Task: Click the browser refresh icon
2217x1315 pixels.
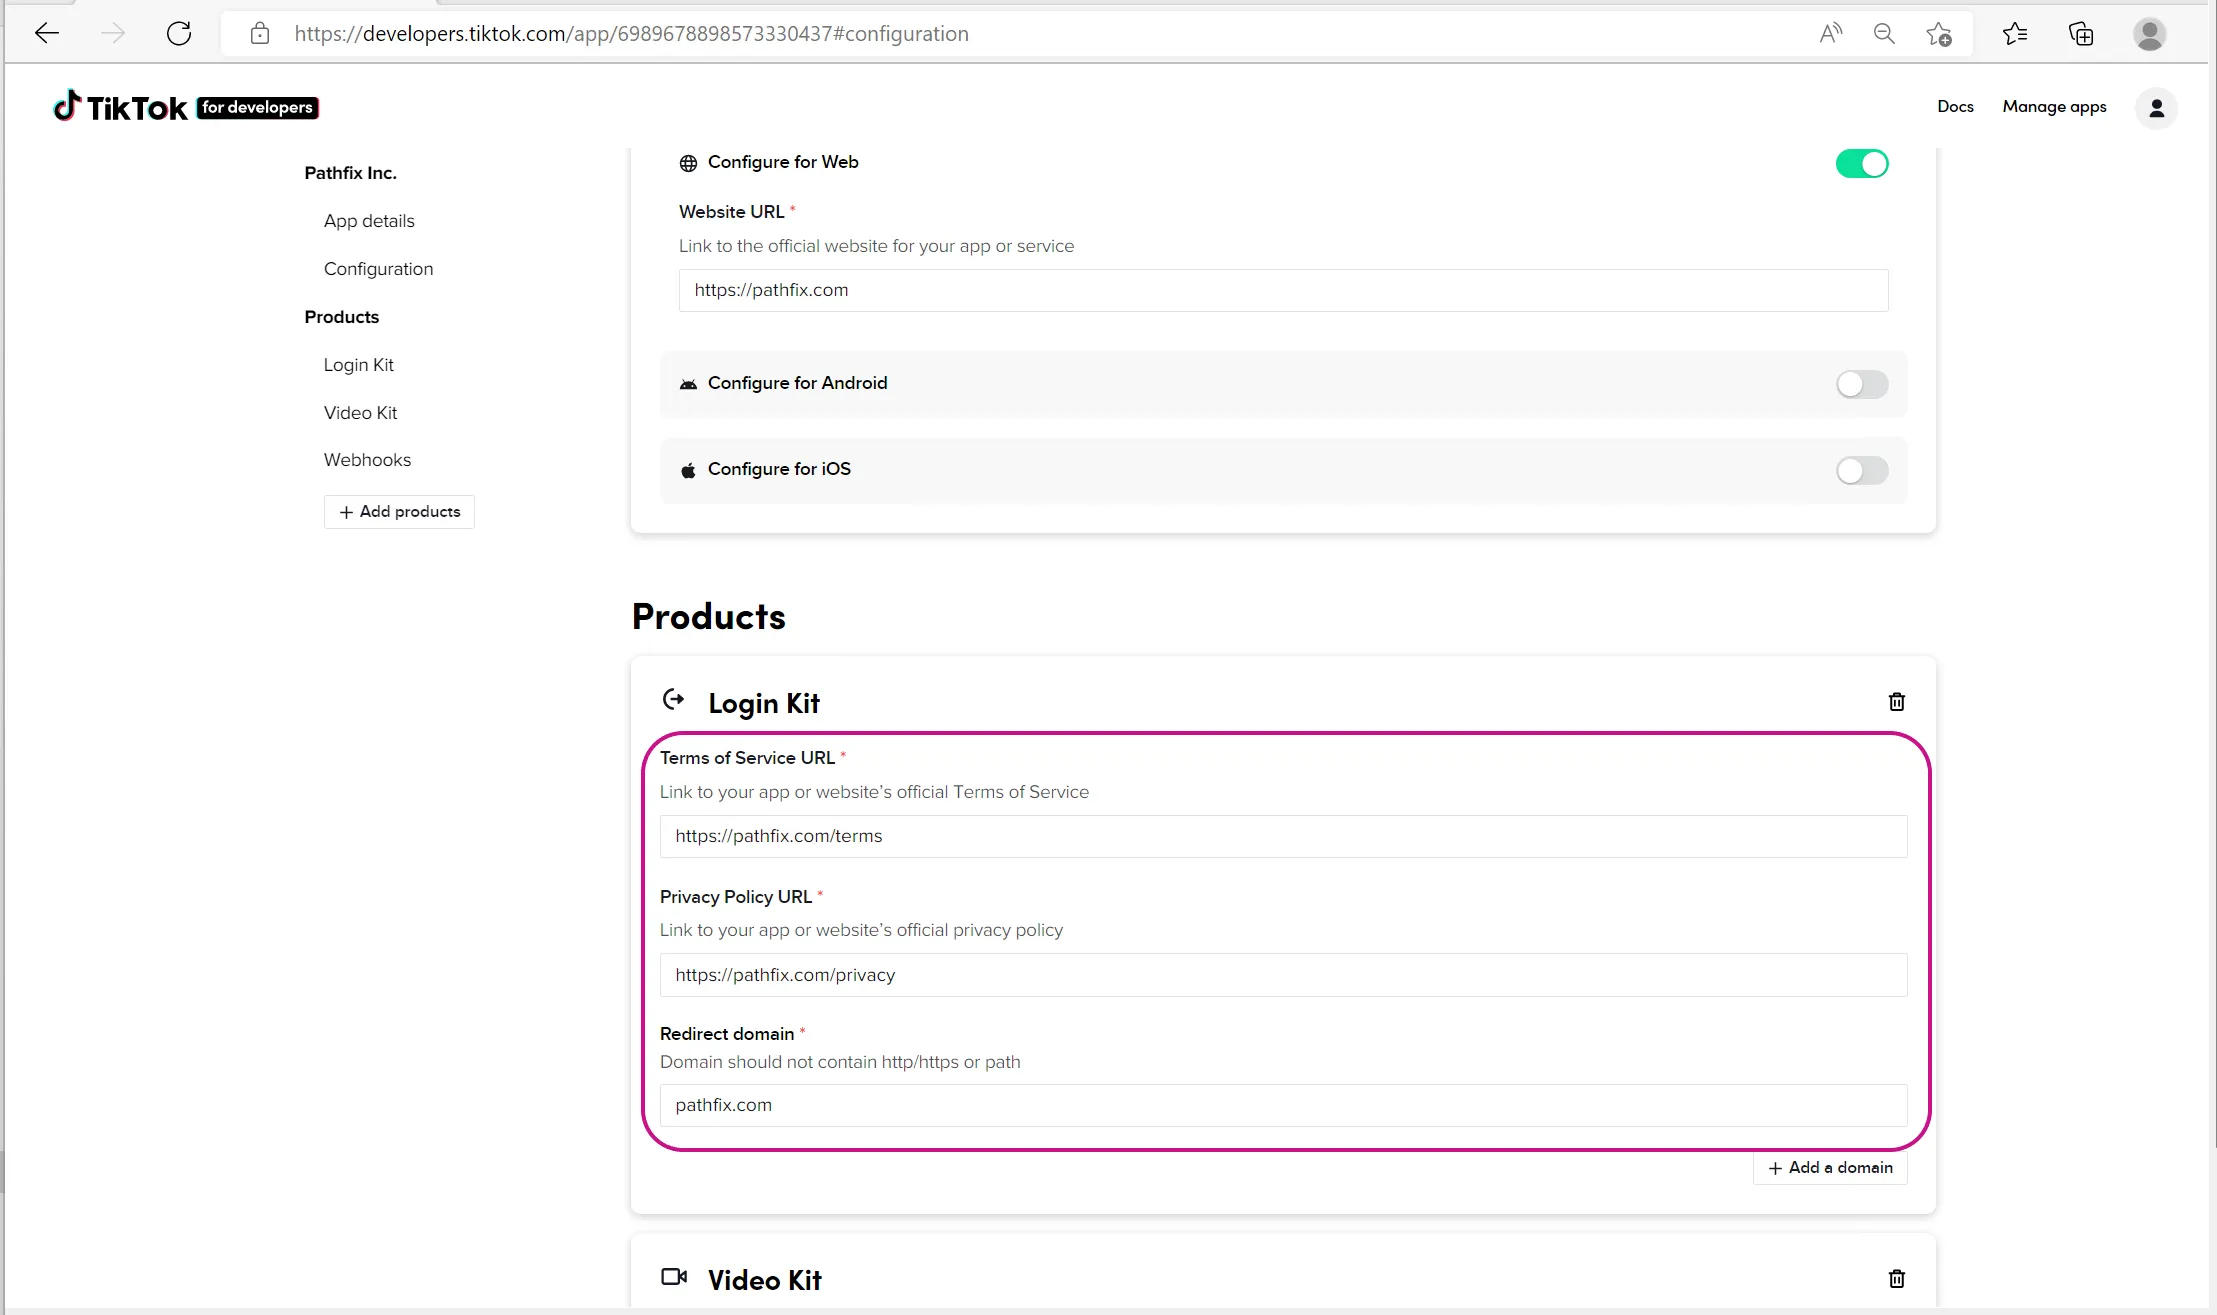Action: point(179,34)
